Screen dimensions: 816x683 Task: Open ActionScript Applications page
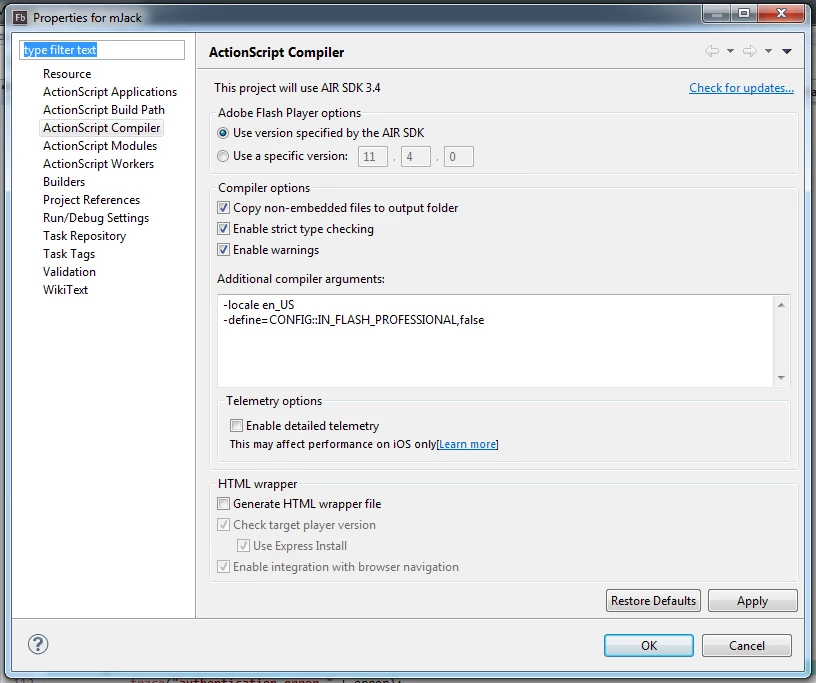(x=110, y=92)
